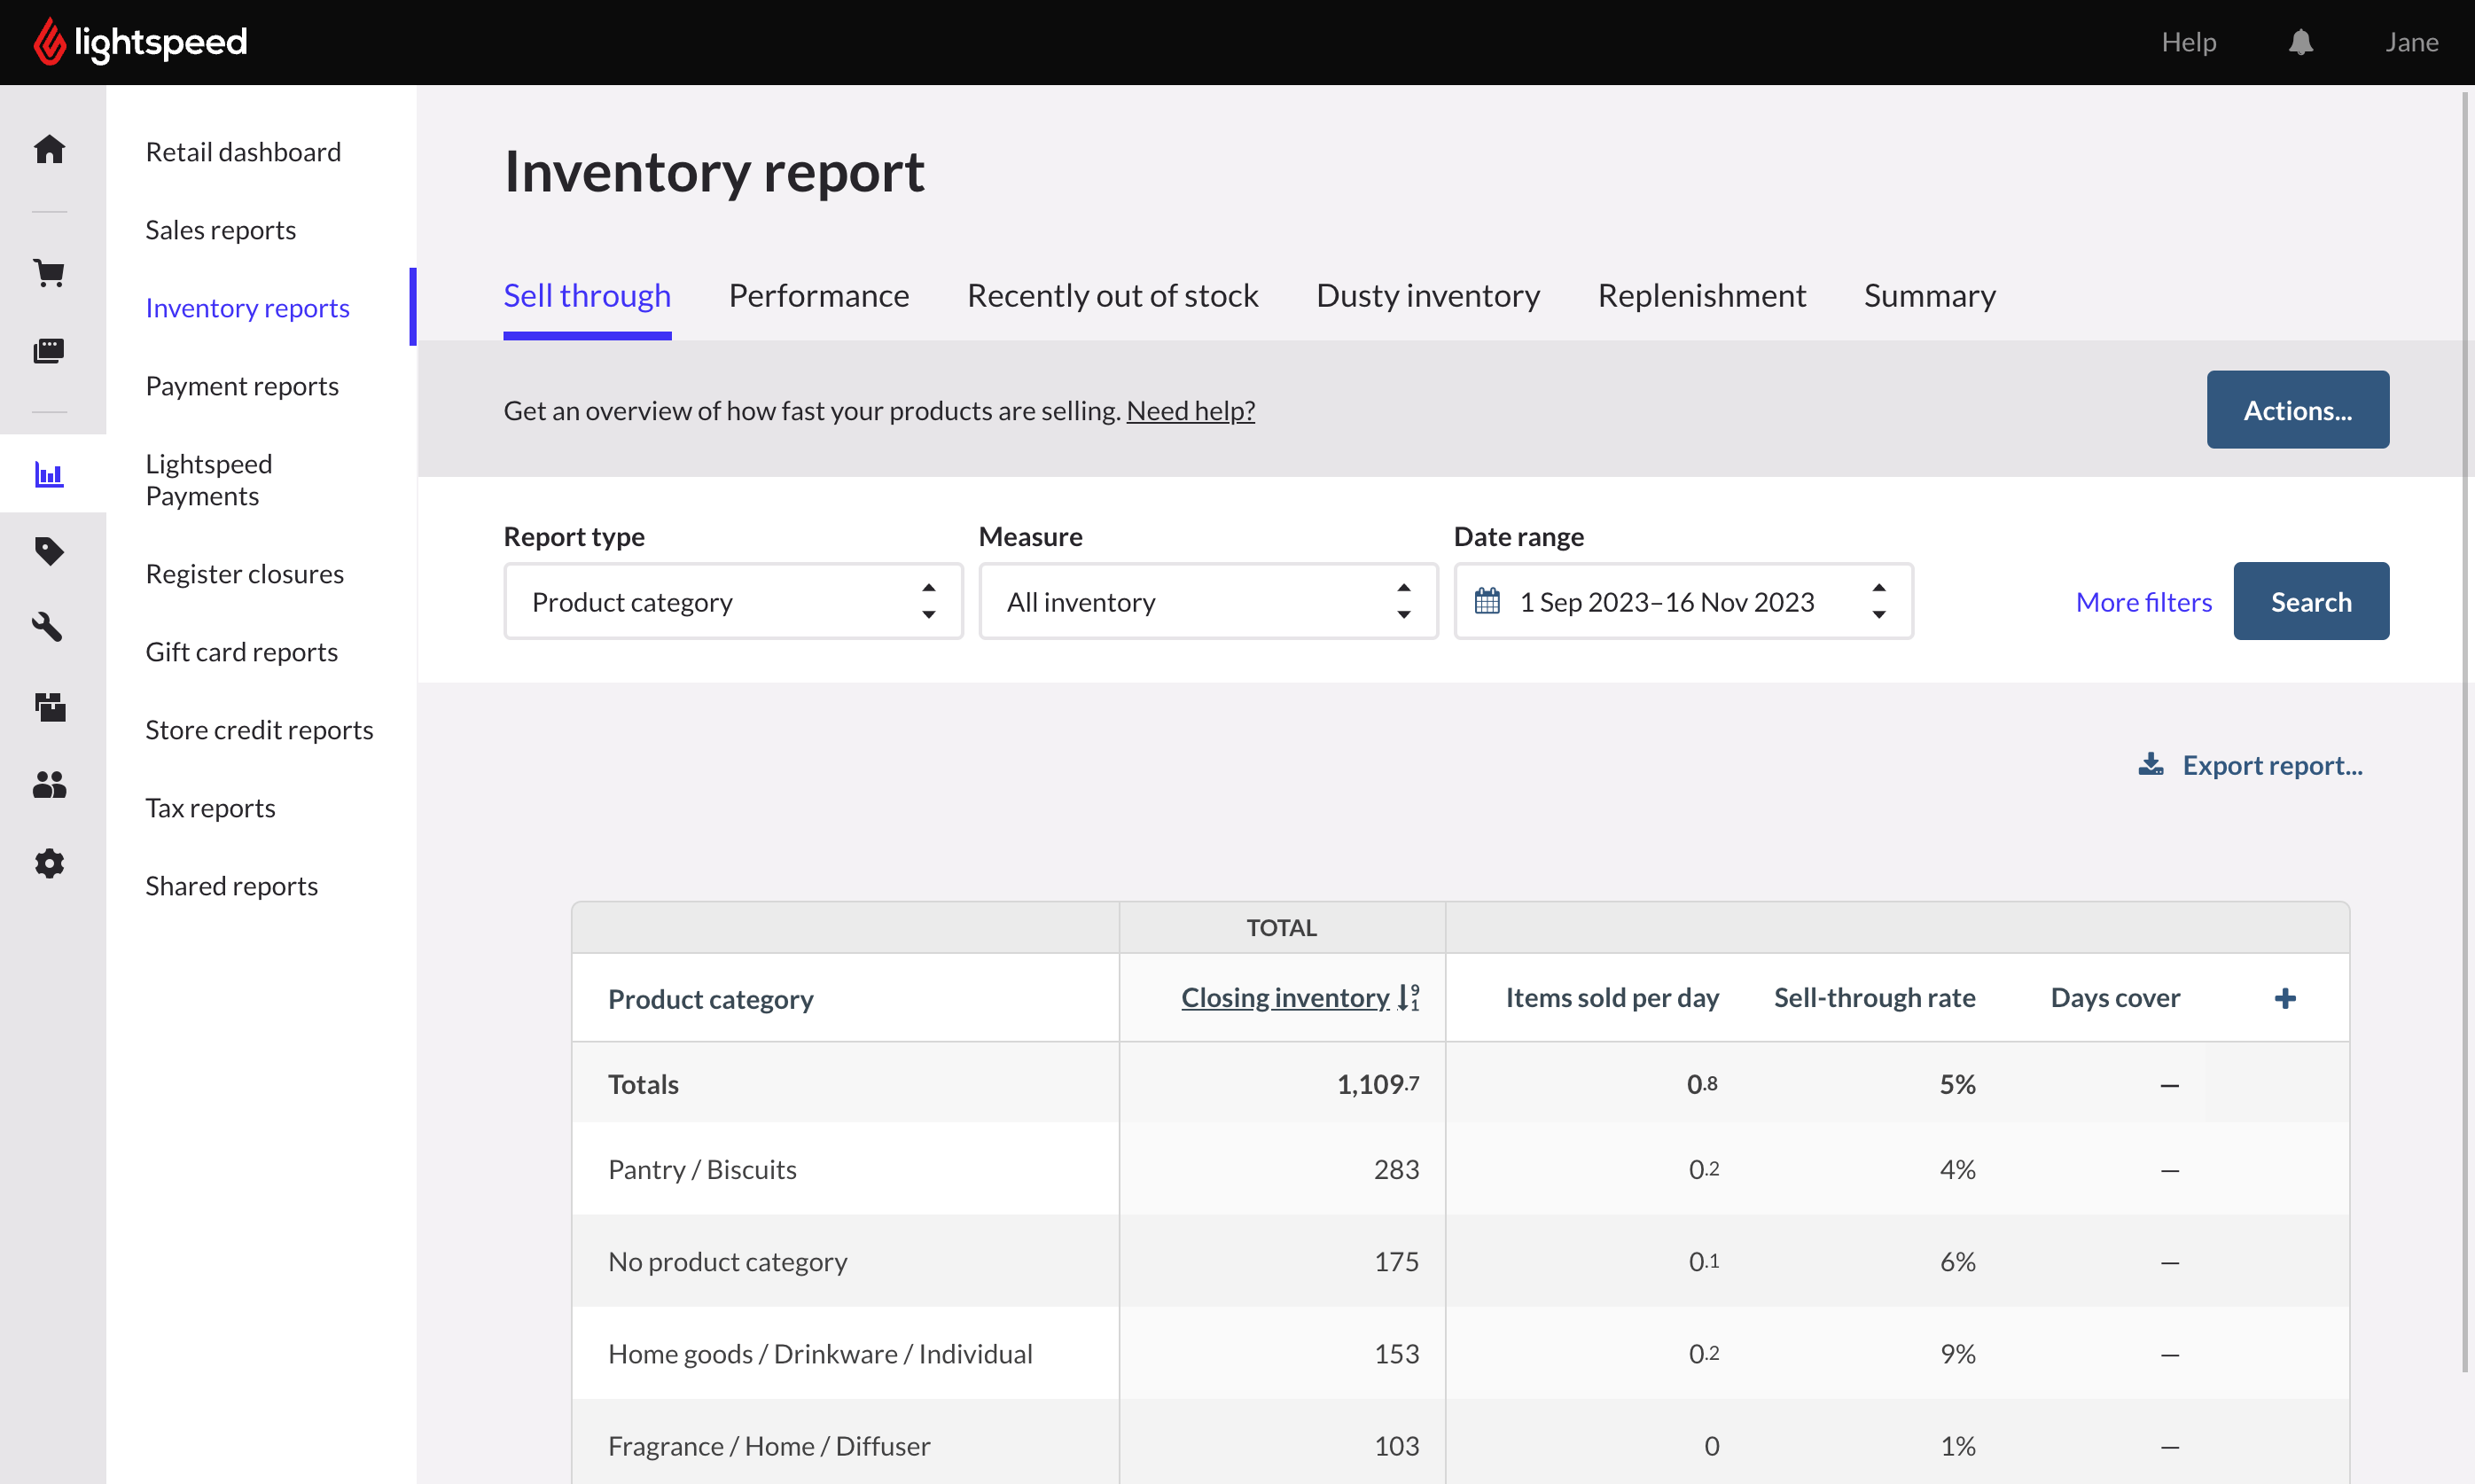The image size is (2475, 1484).
Task: Switch to Recently out of stock tab
Action: pyautogui.click(x=1112, y=295)
